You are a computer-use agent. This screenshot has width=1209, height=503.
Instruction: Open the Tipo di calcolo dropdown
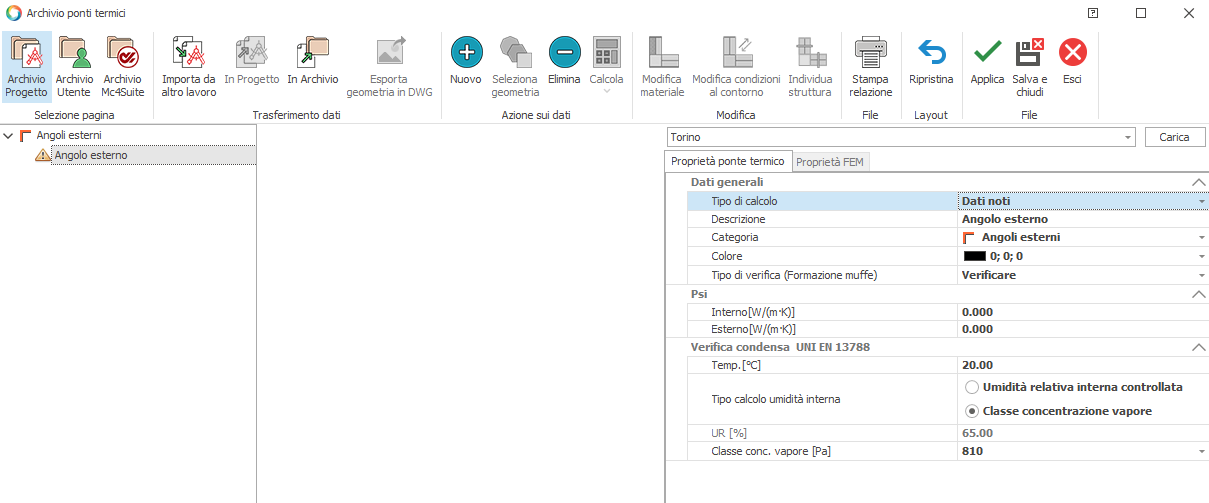[x=1201, y=201]
